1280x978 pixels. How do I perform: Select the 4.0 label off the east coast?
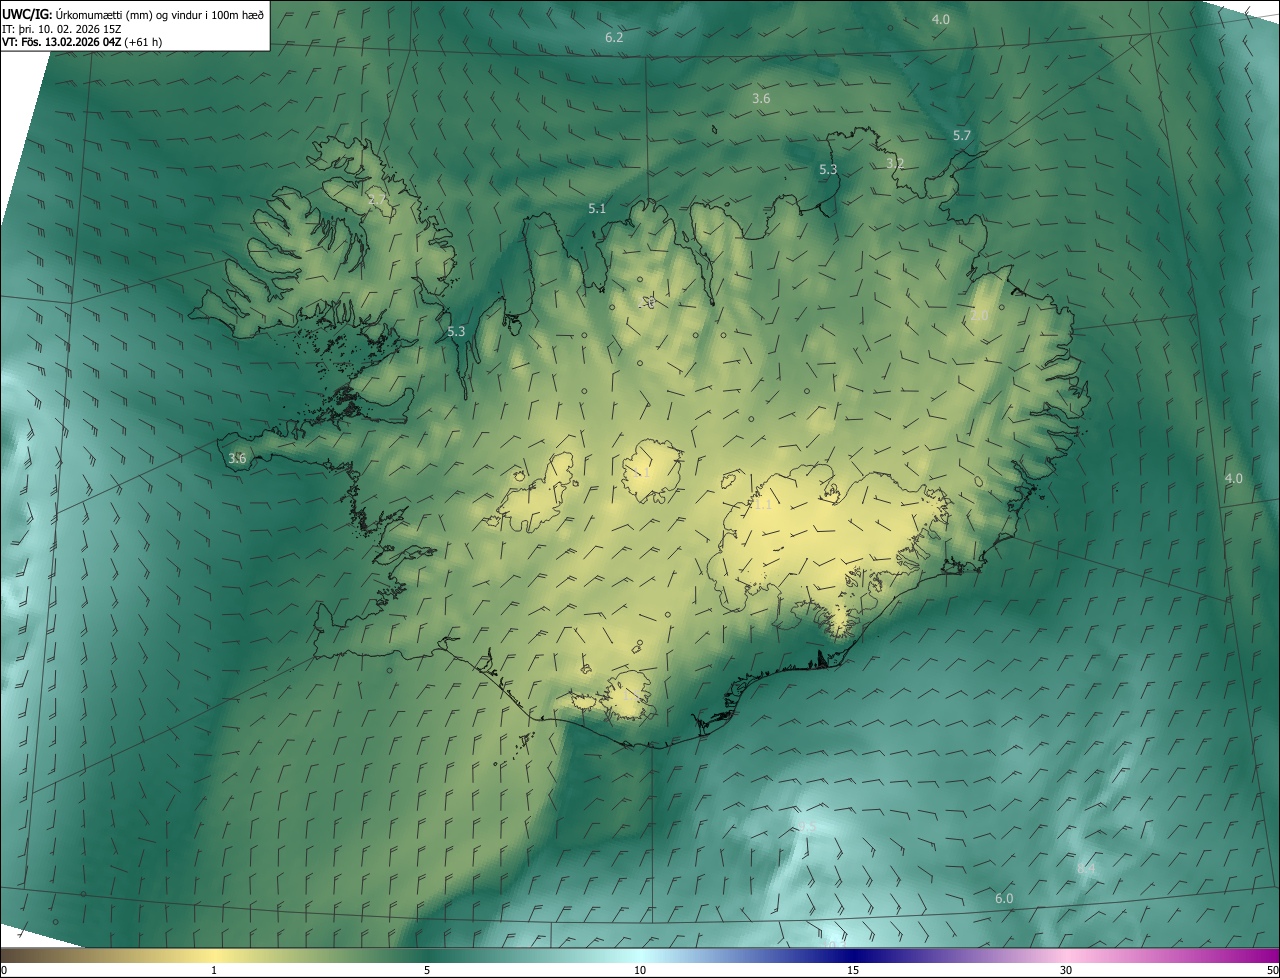tap(1234, 478)
